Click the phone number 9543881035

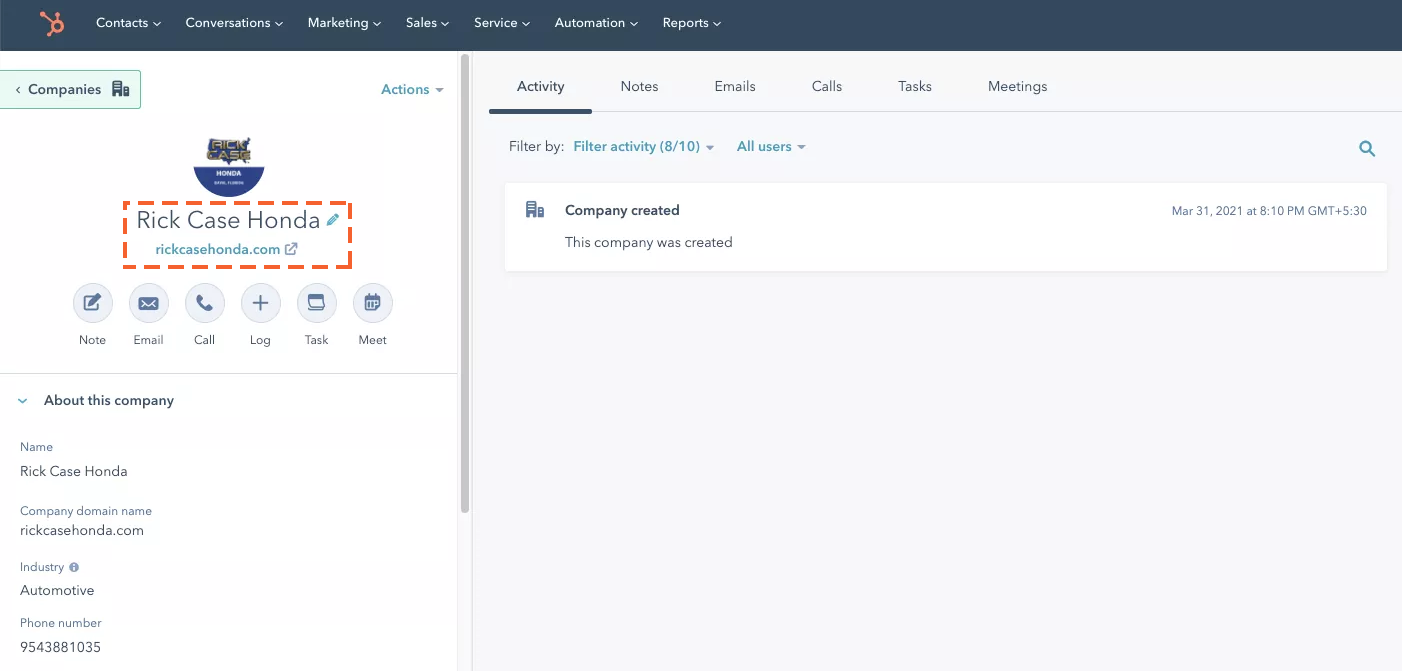pos(60,647)
